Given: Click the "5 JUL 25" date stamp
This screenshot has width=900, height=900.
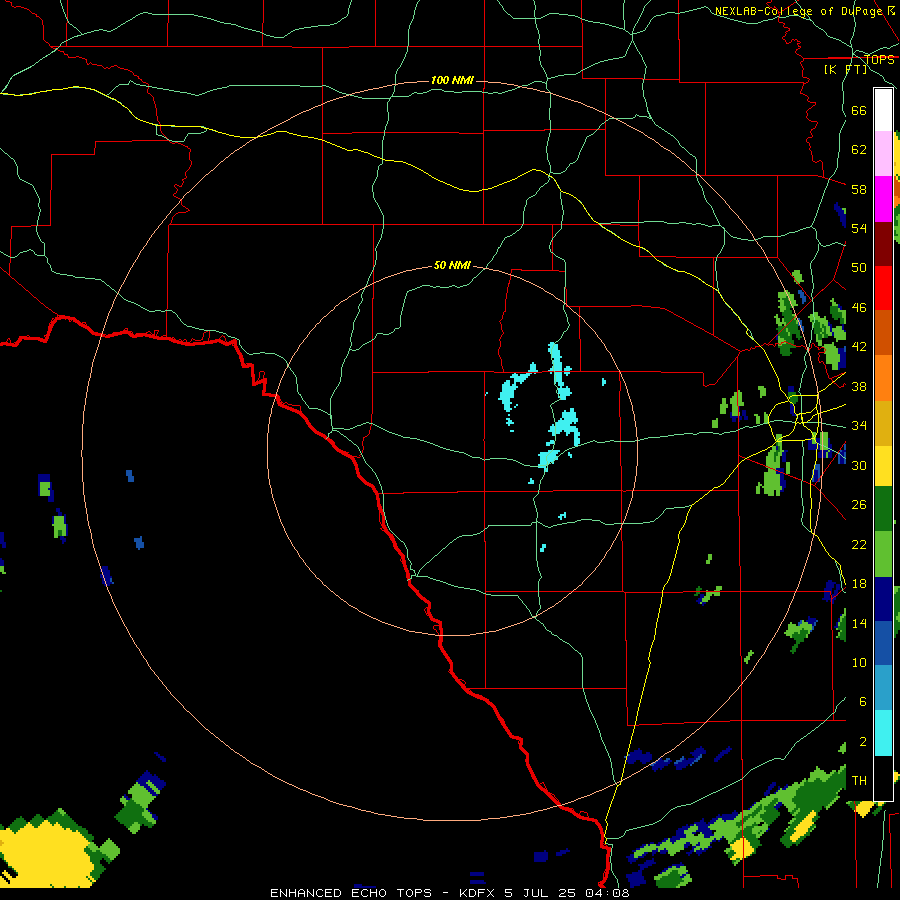Looking at the screenshot, I should click(541, 893).
